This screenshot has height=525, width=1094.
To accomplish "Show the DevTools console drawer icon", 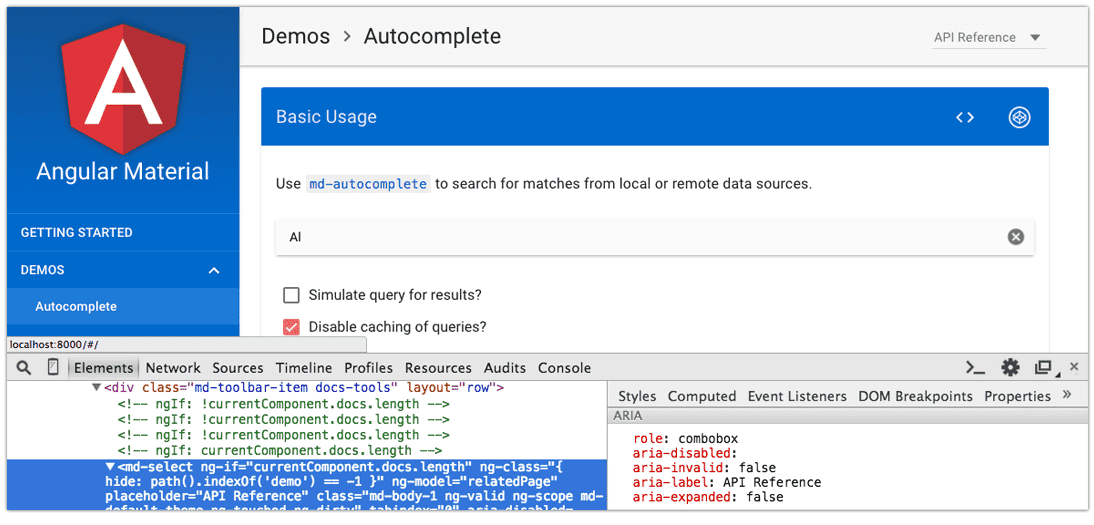I will 975,367.
